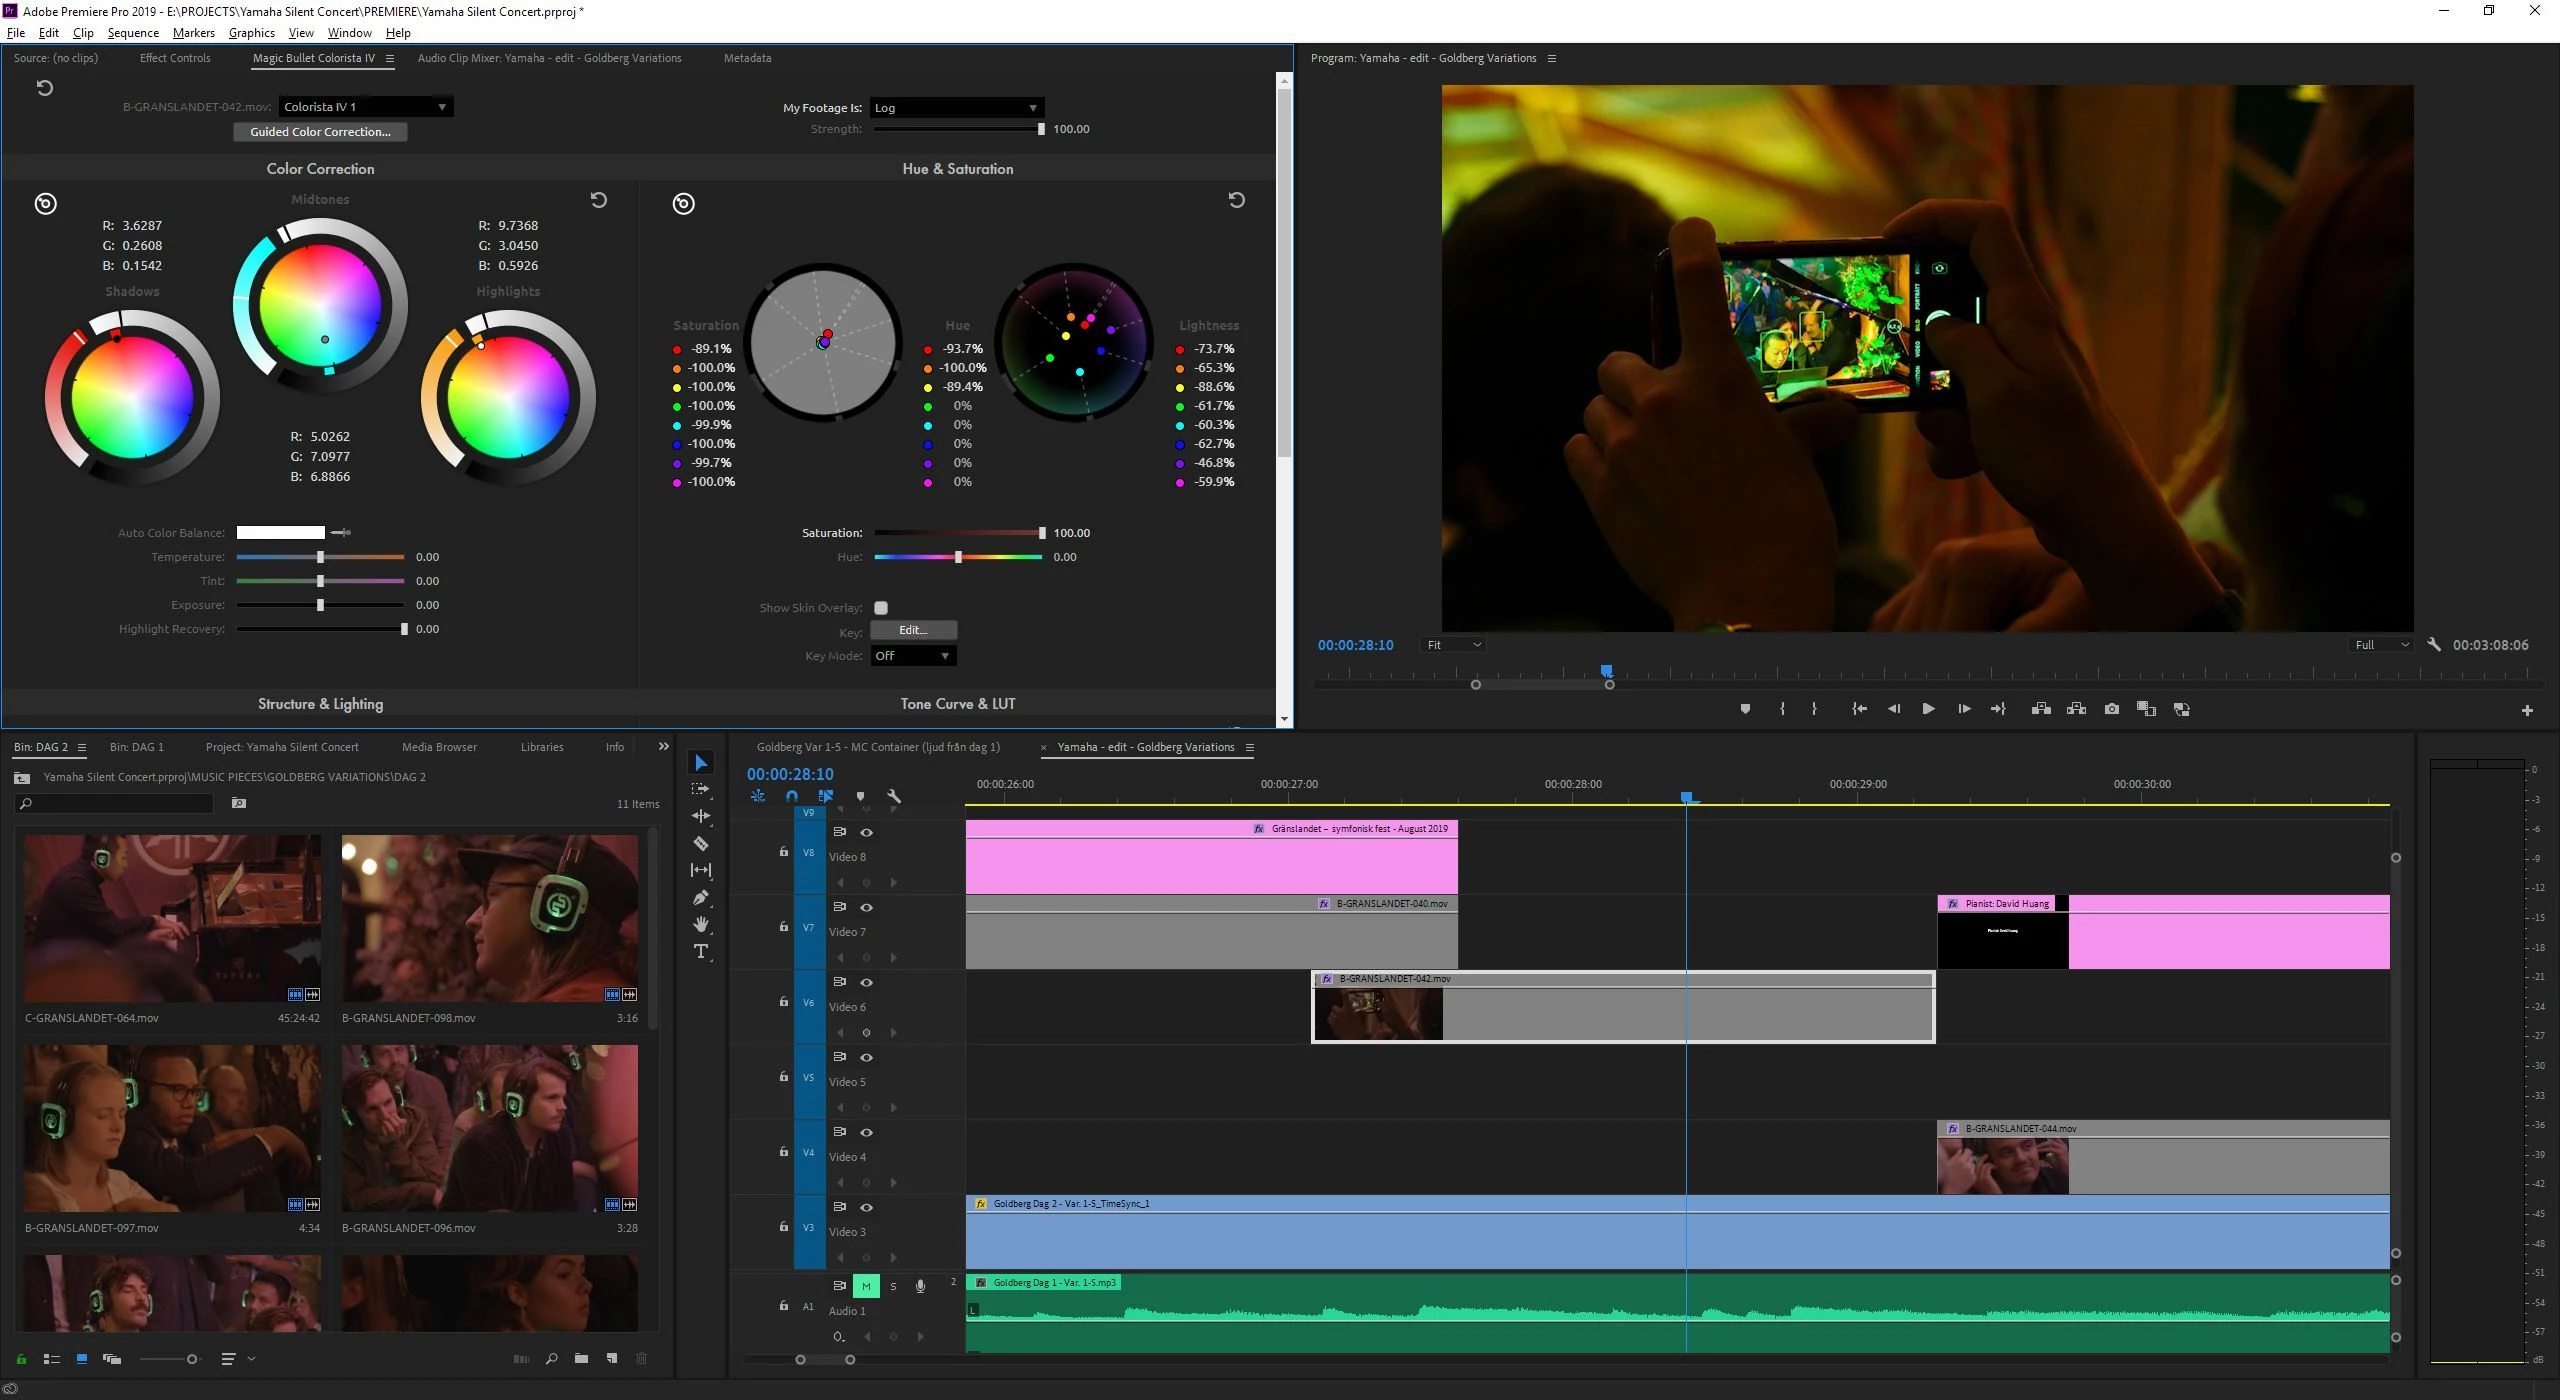Click the Export Frame camera icon
The height and width of the screenshot is (1400, 2560).
click(2111, 709)
